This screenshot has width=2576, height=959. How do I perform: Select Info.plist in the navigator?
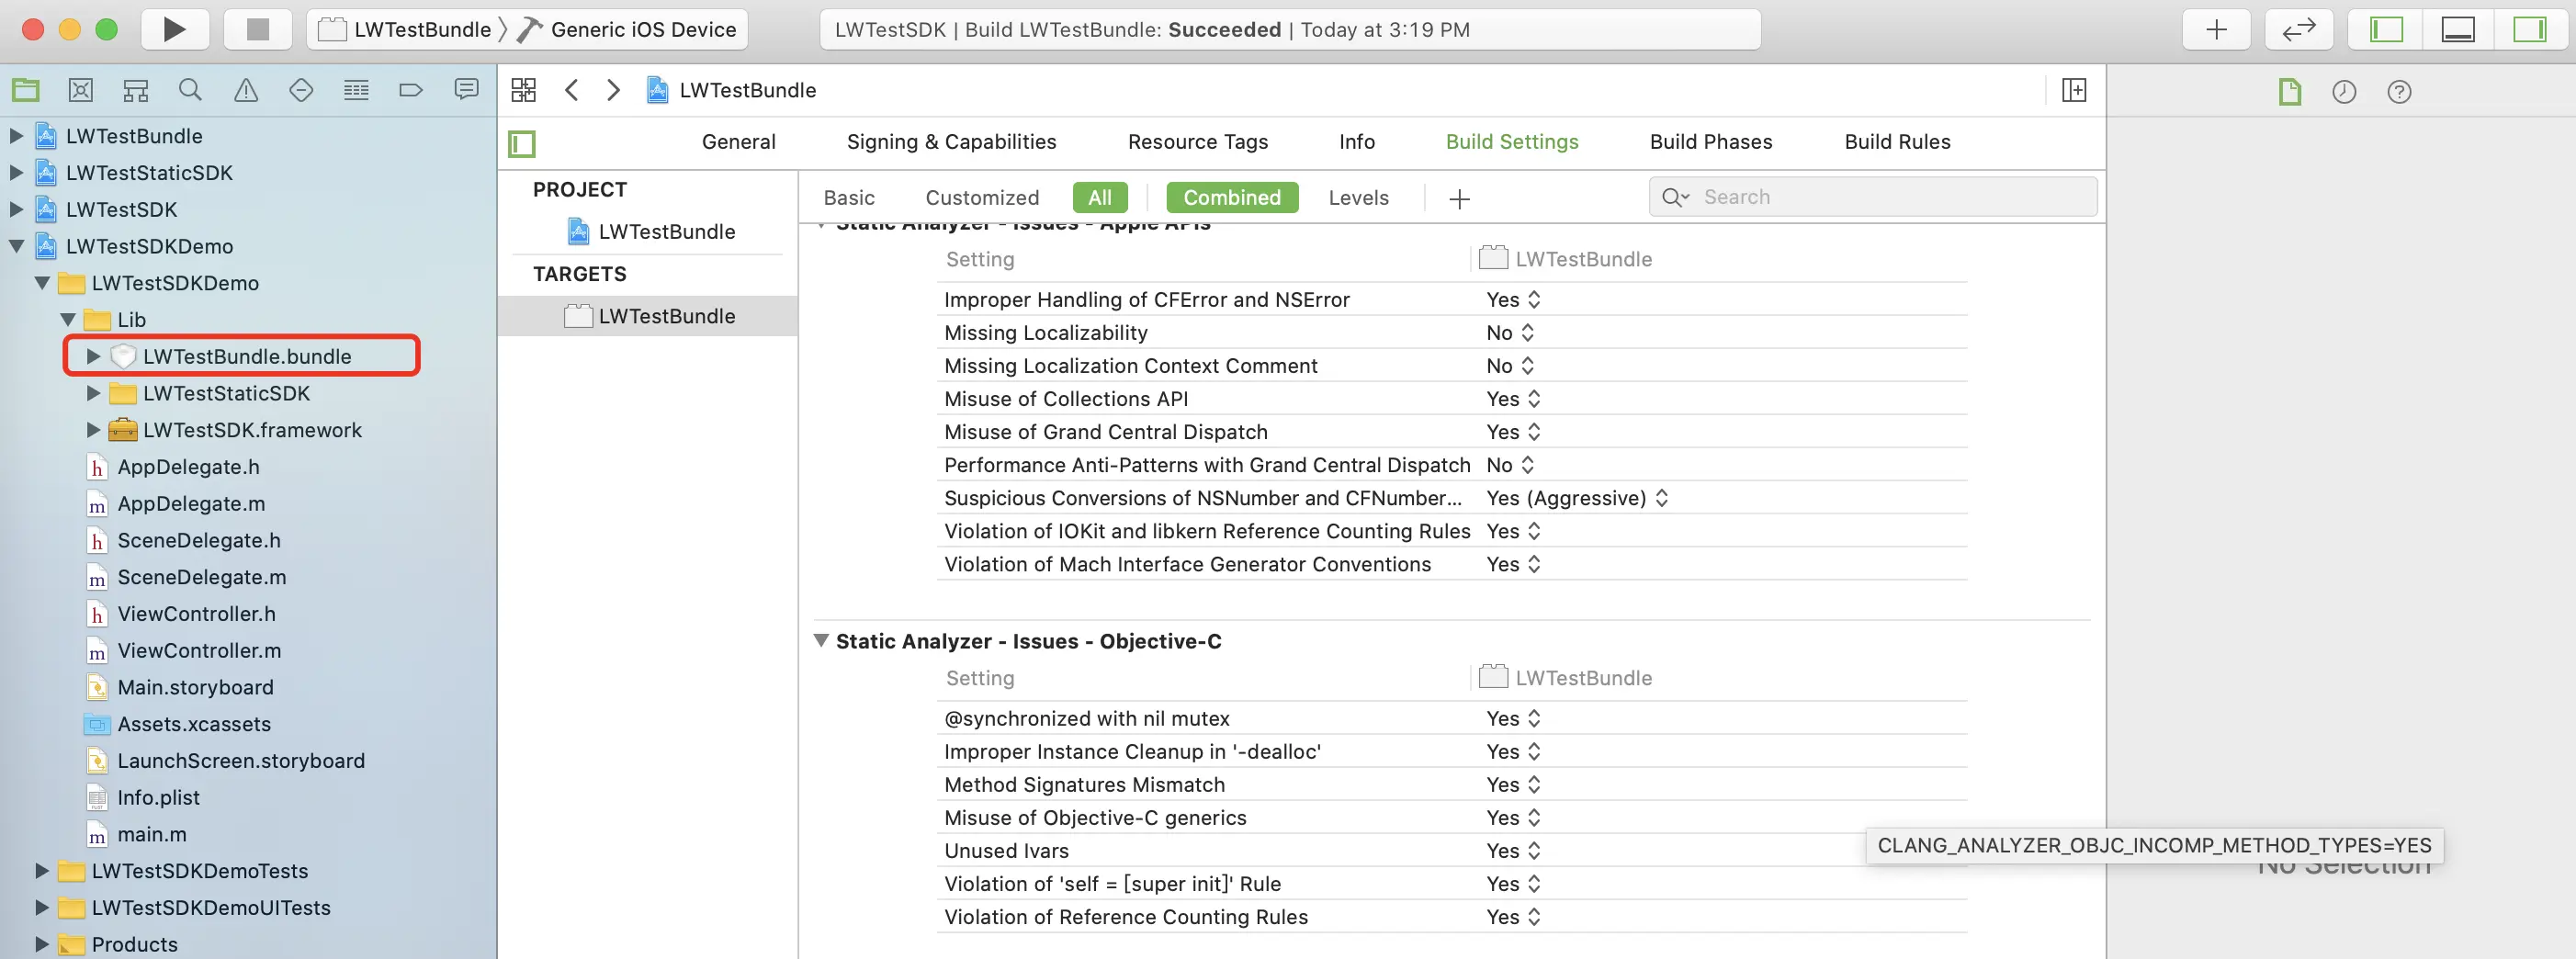(158, 798)
